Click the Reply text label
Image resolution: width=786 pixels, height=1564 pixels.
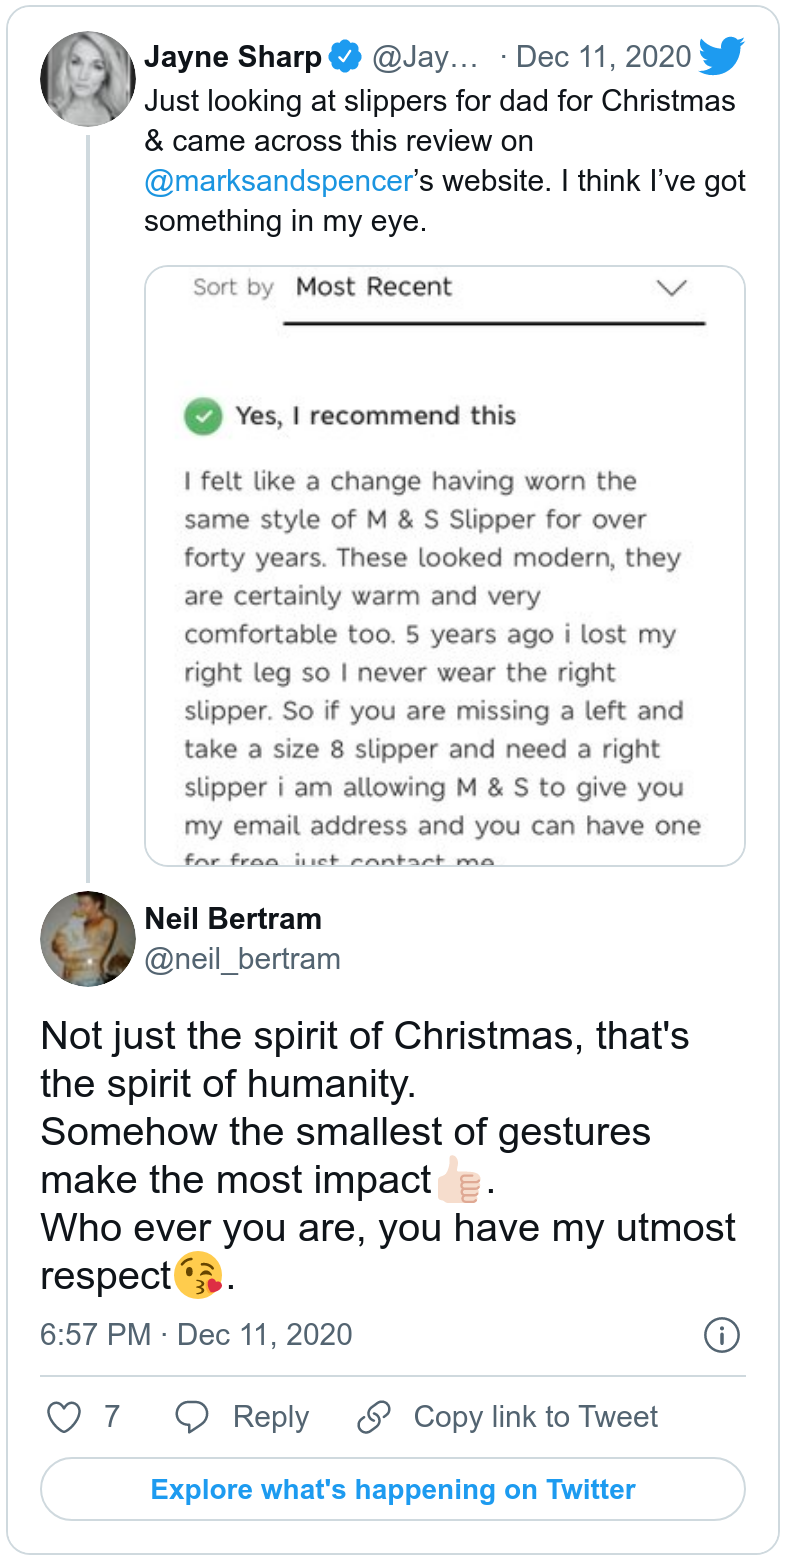click(271, 1416)
